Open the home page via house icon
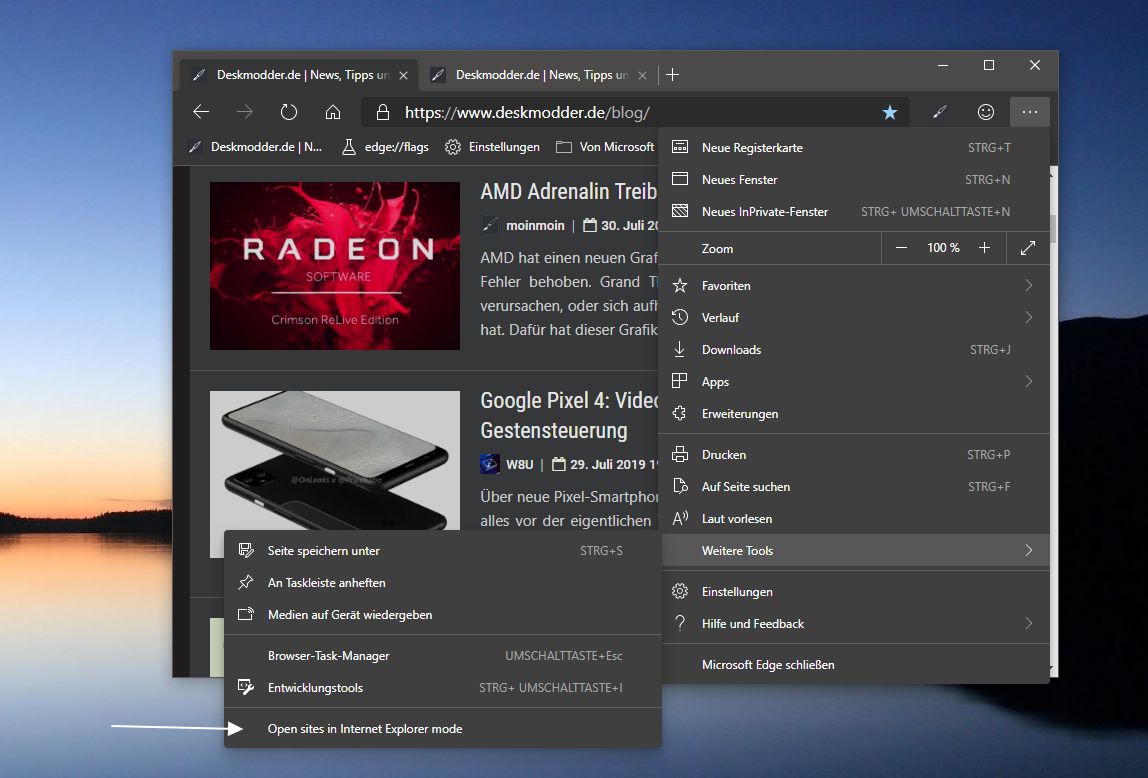1148x778 pixels. point(332,112)
